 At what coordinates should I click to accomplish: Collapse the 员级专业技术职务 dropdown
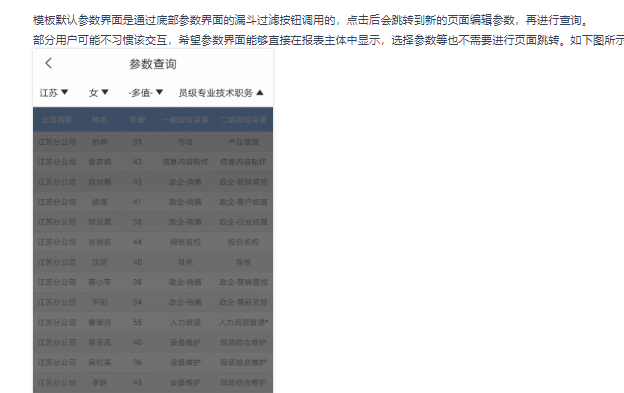[x=221, y=93]
